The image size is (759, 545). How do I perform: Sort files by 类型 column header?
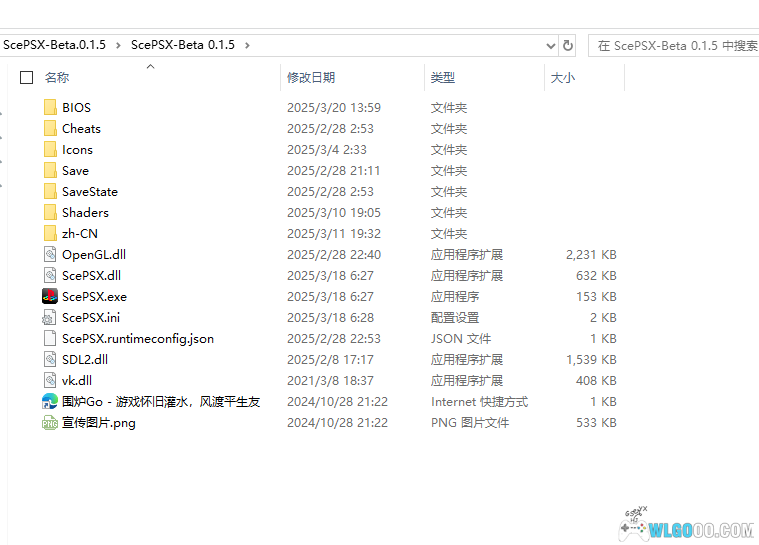[443, 77]
